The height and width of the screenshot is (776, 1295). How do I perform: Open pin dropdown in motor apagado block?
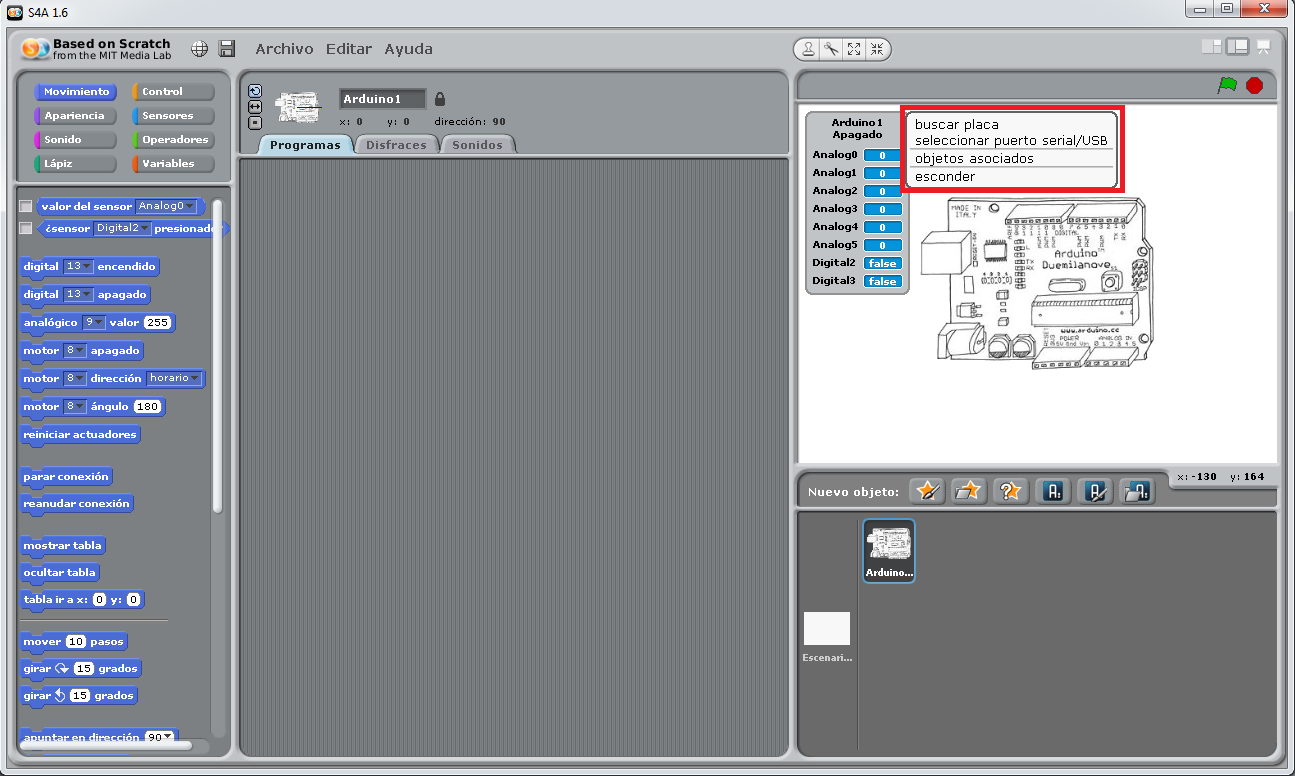tap(75, 351)
